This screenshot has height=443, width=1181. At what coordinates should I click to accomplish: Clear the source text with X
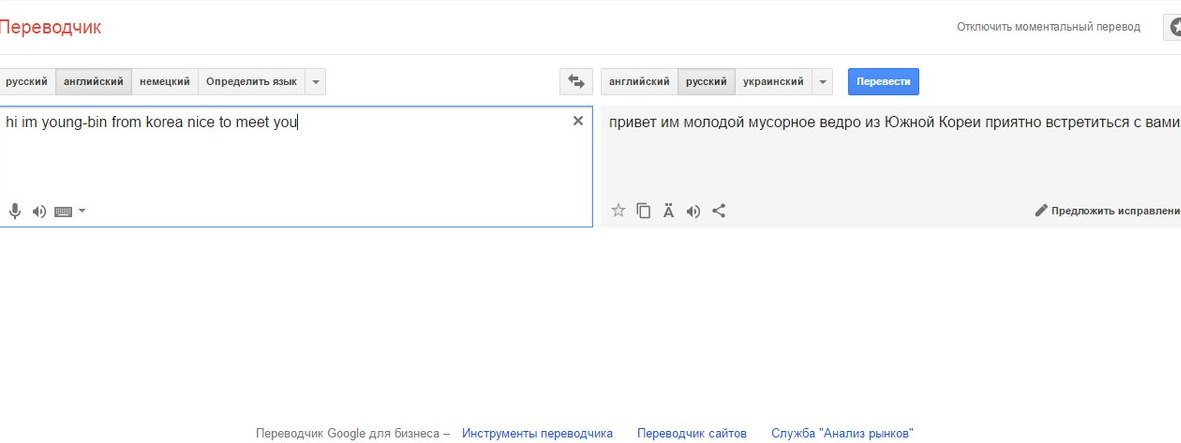577,121
